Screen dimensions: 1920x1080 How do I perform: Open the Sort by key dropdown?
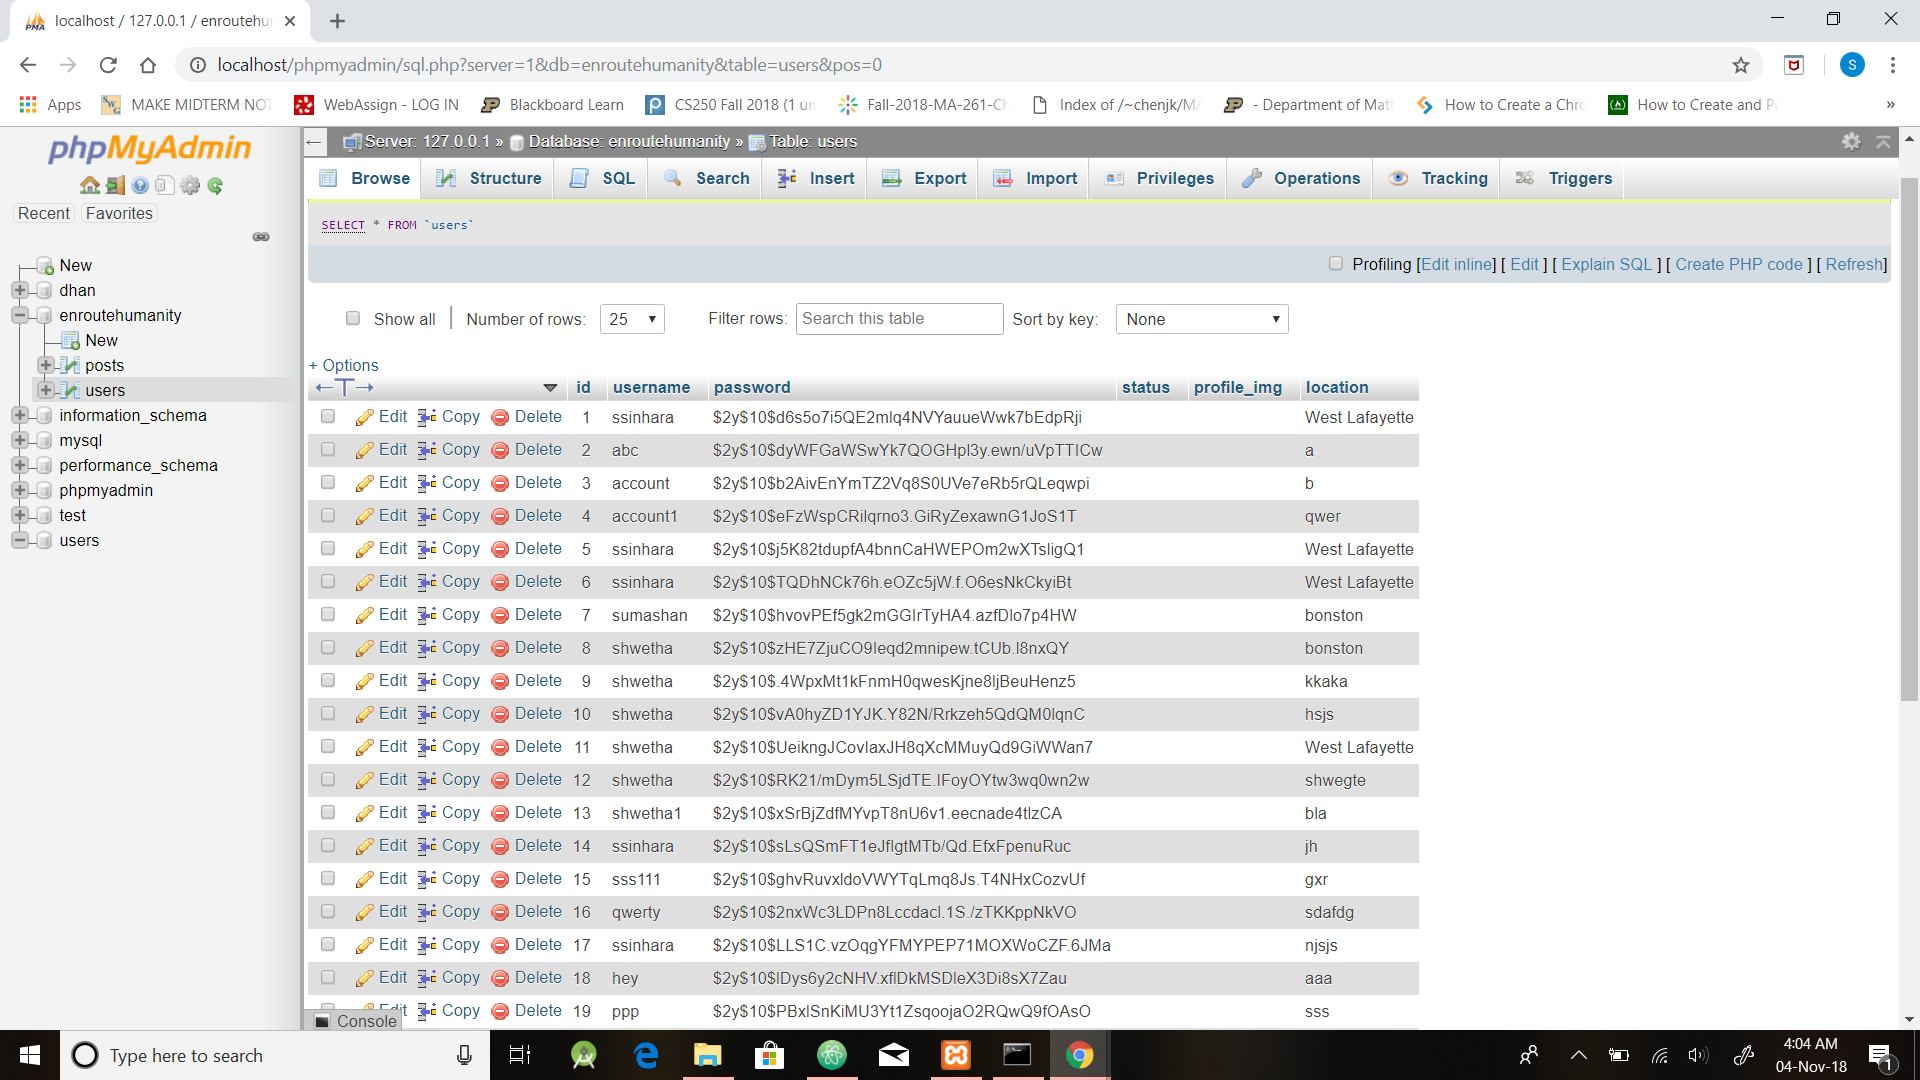[x=1201, y=319]
